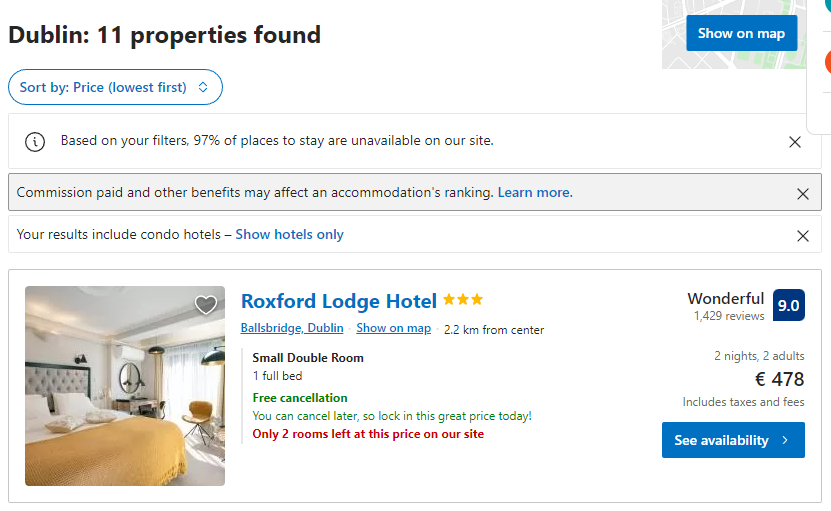The height and width of the screenshot is (511, 831).
Task: Open the Learn more link
Action: pos(535,193)
